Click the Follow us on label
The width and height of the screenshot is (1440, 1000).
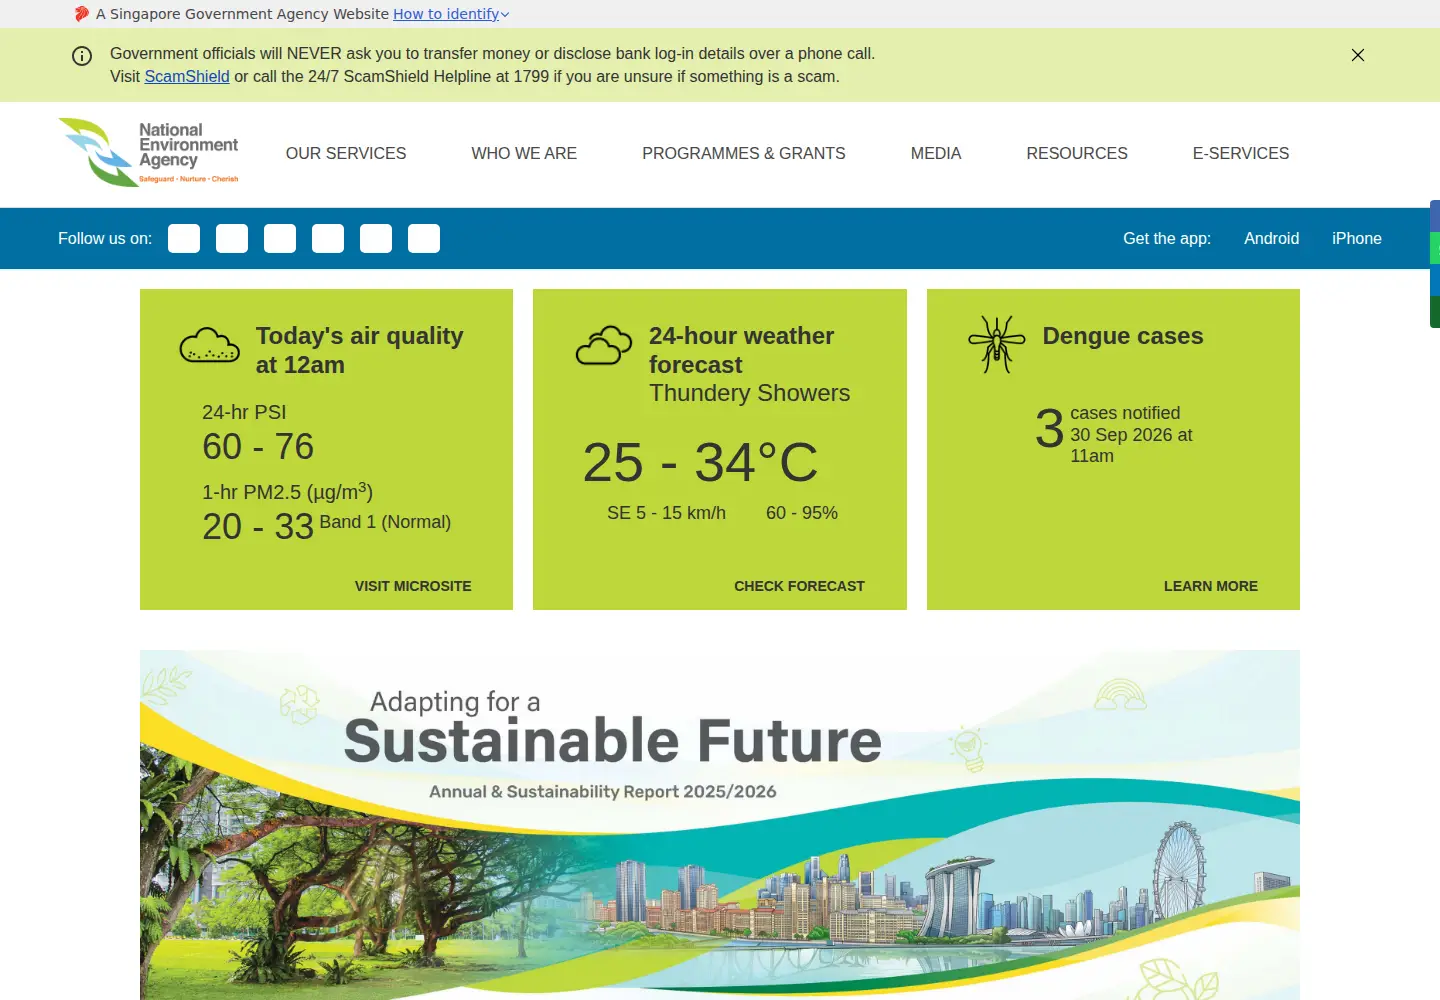(x=105, y=238)
